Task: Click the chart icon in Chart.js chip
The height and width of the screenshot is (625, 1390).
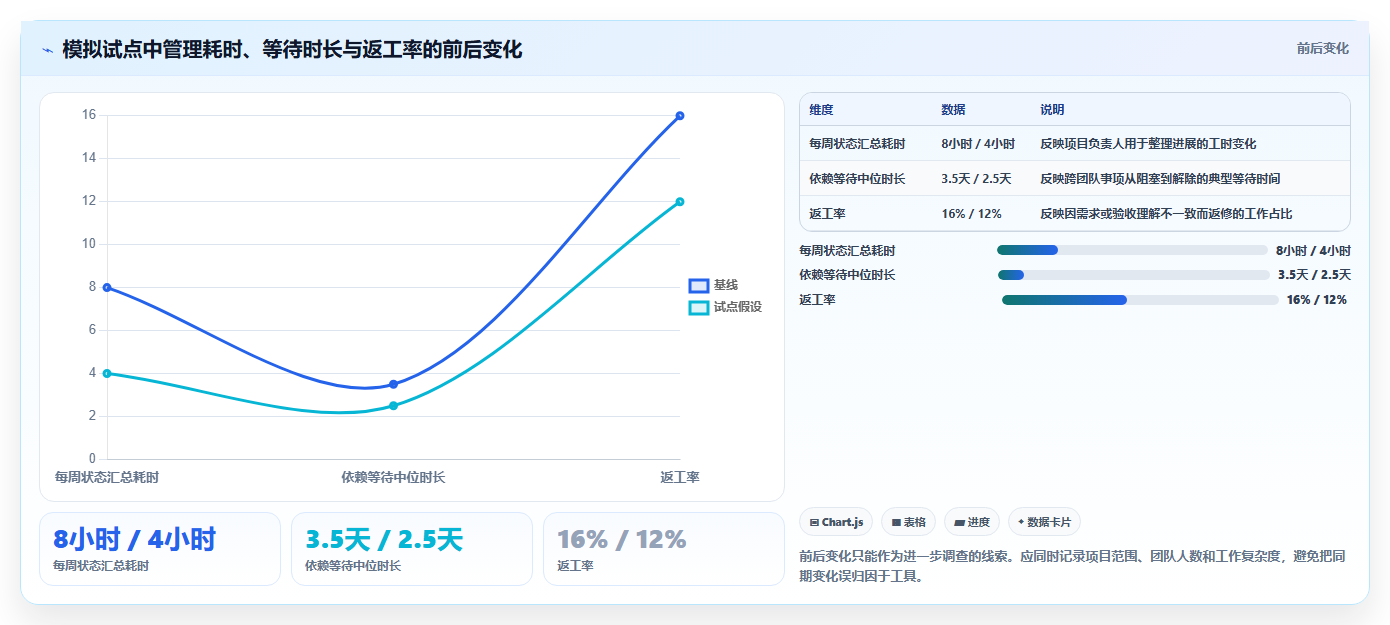Action: [x=814, y=522]
